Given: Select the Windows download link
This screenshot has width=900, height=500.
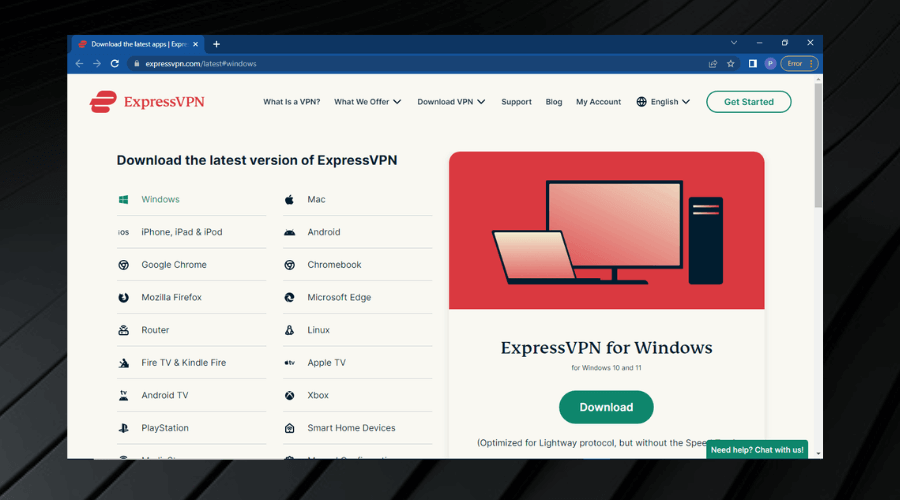Looking at the screenshot, I should pos(160,199).
